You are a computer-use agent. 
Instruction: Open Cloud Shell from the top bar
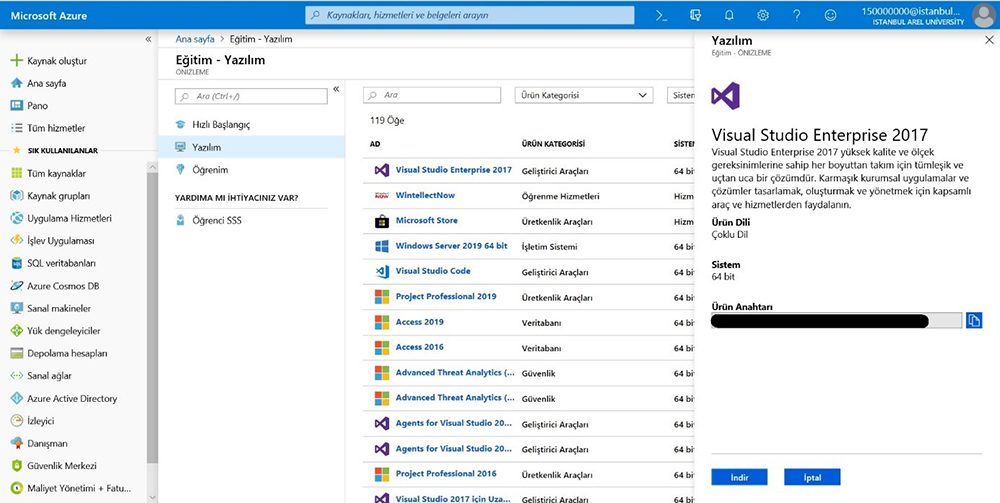(x=661, y=15)
